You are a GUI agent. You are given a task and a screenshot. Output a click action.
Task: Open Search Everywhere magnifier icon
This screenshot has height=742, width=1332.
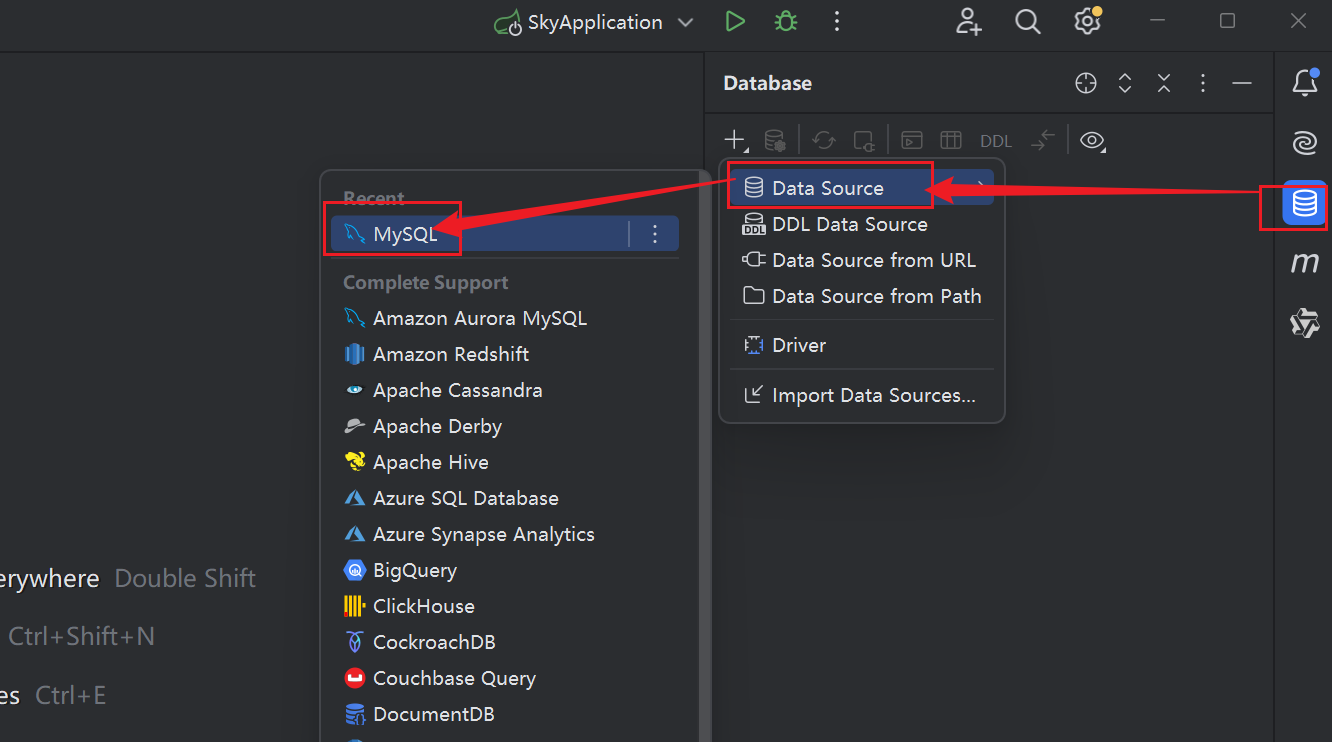pyautogui.click(x=1028, y=21)
